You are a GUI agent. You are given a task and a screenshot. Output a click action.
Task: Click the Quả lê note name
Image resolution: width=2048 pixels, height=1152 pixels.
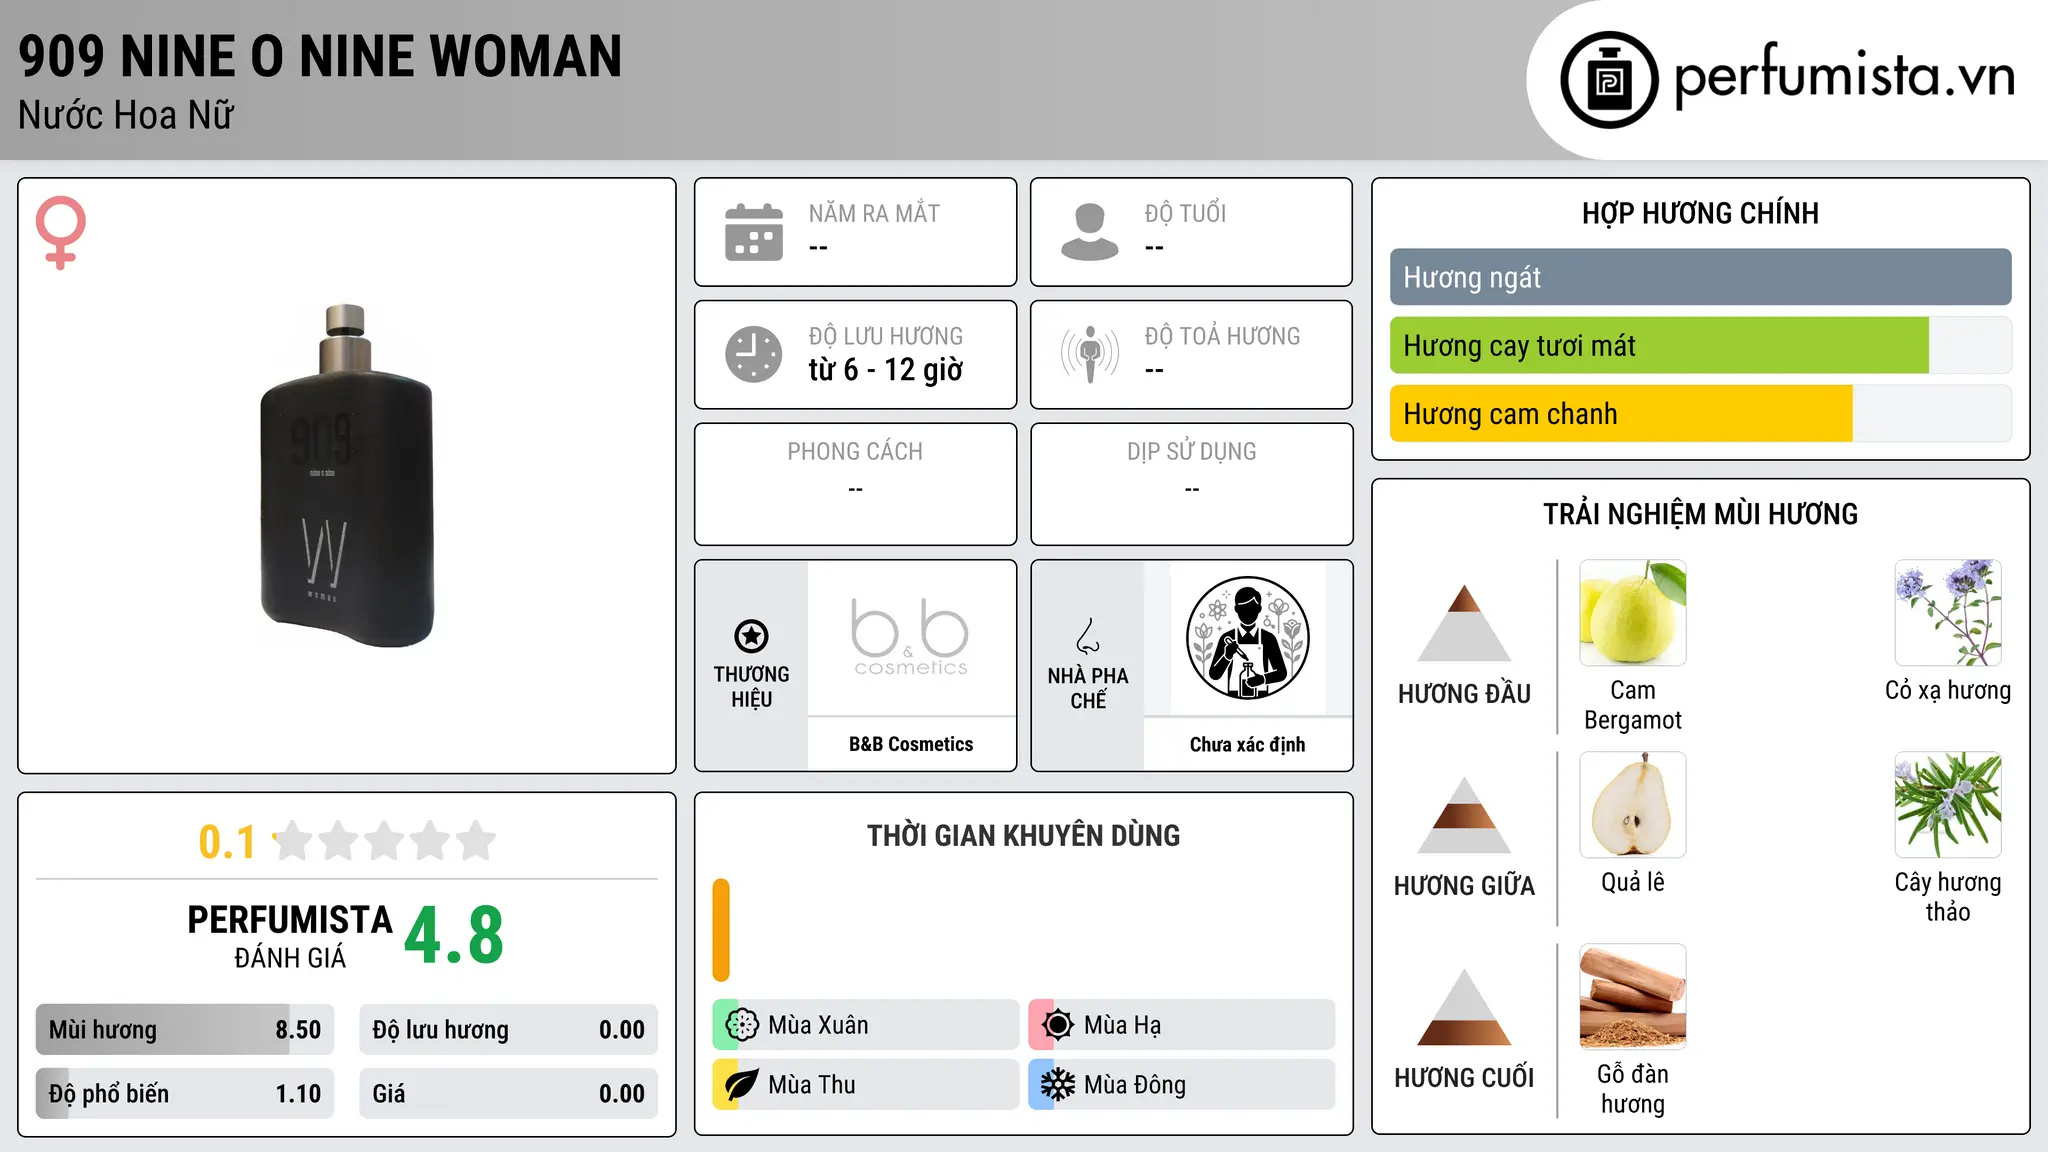pyautogui.click(x=1633, y=882)
